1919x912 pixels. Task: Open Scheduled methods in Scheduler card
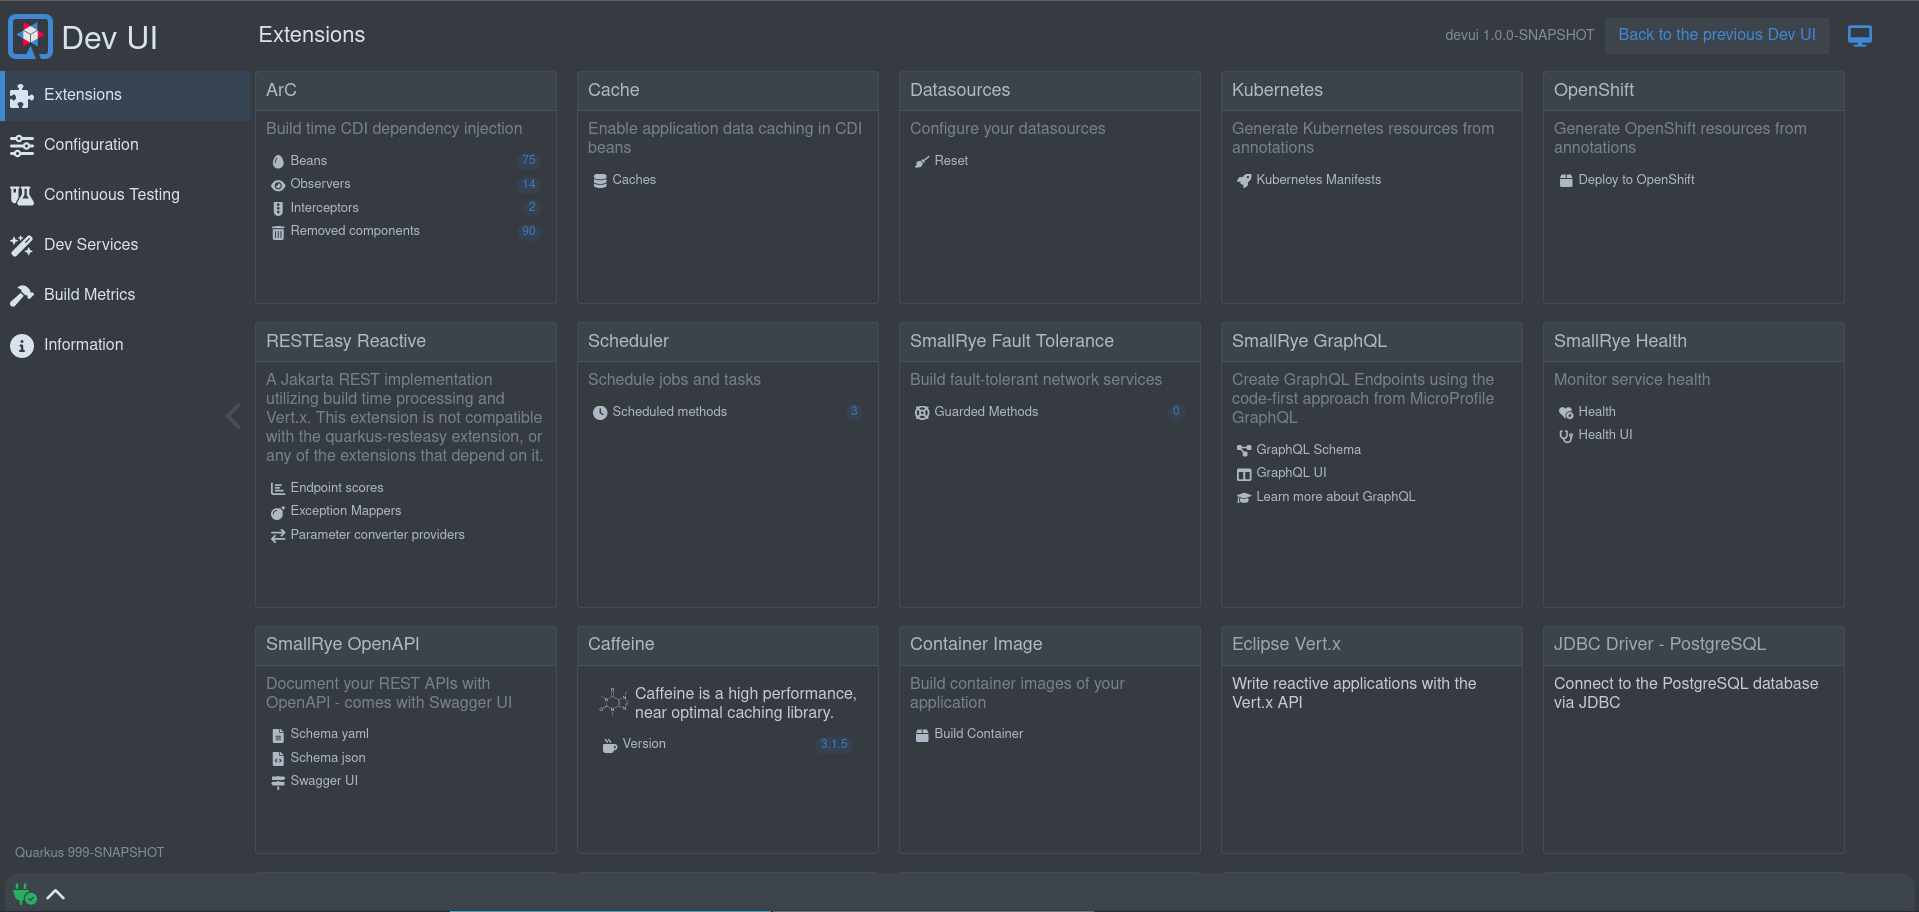pyautogui.click(x=669, y=412)
